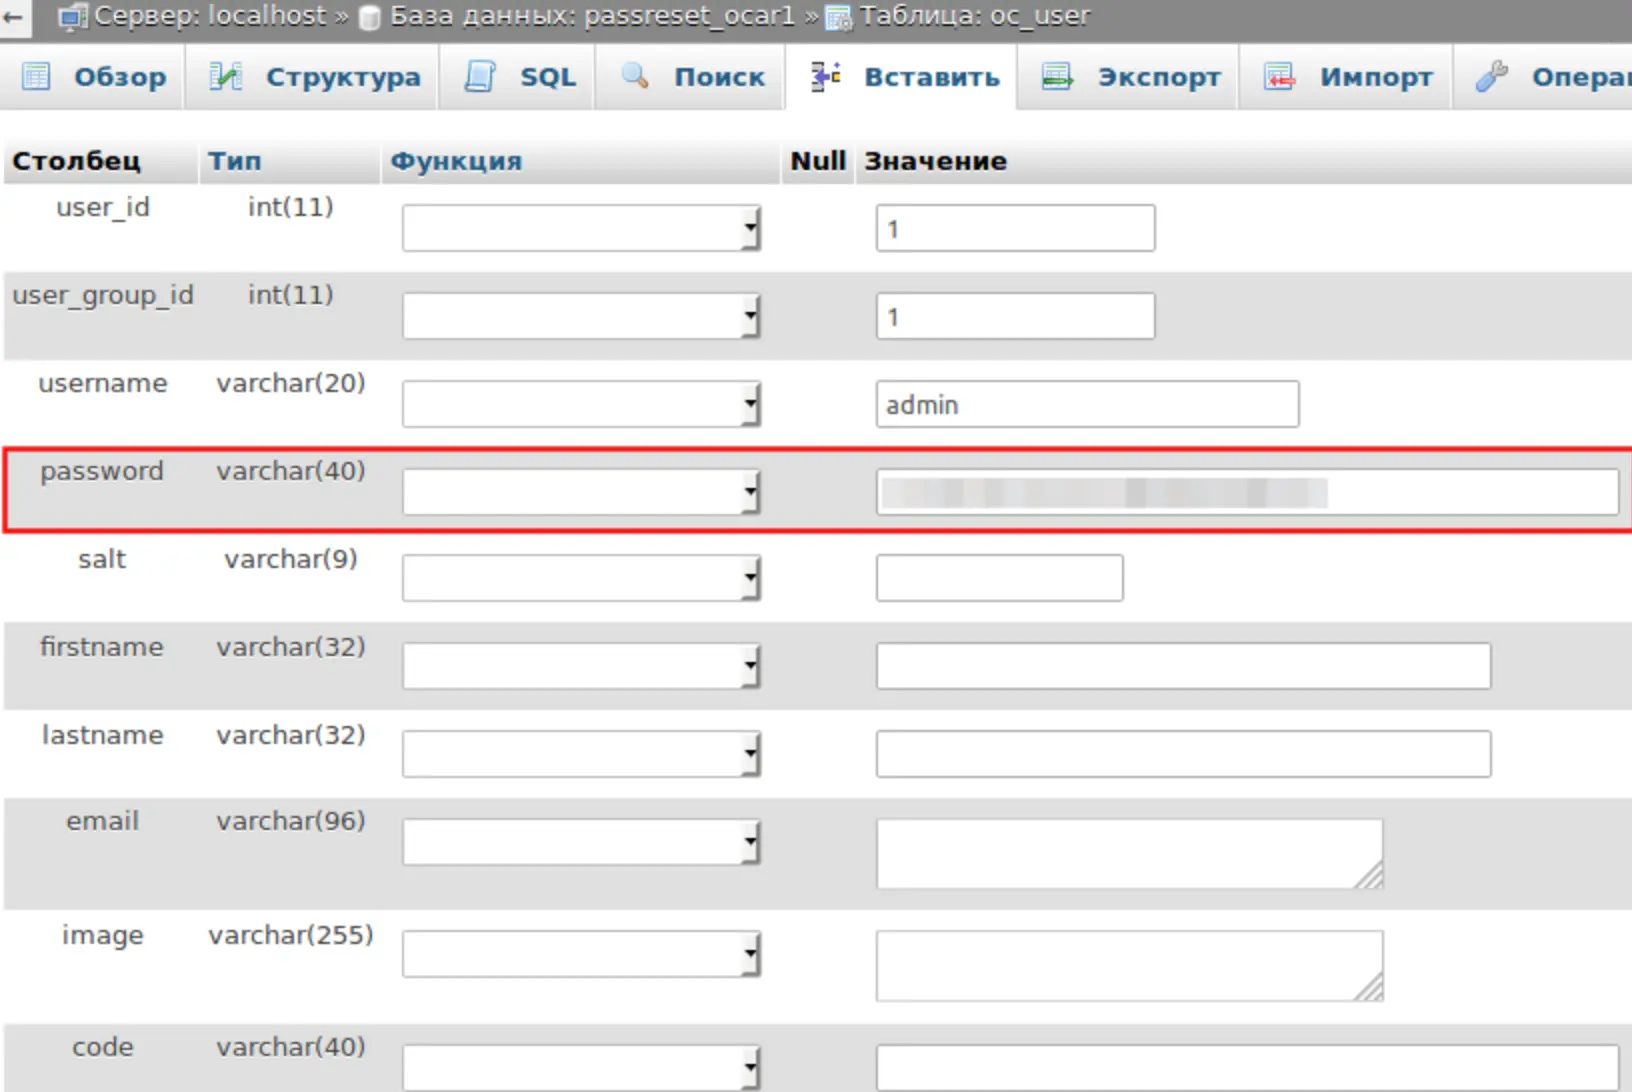1632x1092 pixels.
Task: Click the password value field
Action: (1247, 492)
